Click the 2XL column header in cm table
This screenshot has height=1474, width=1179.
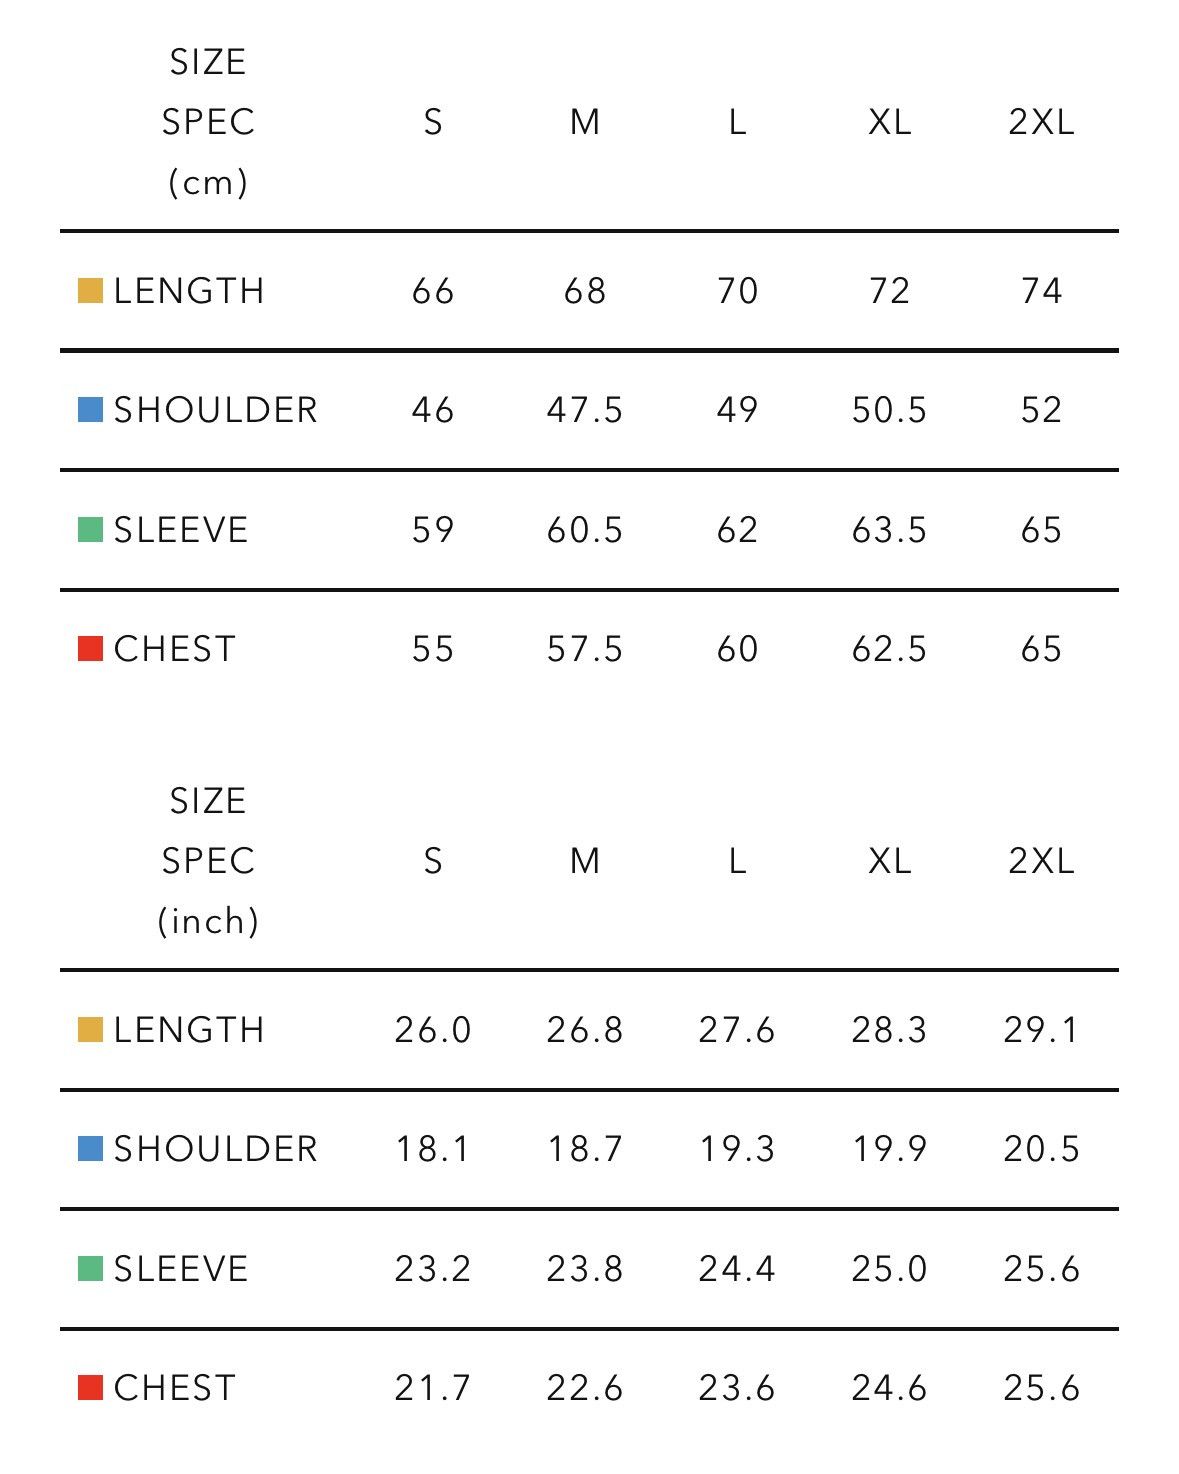pos(1041,122)
